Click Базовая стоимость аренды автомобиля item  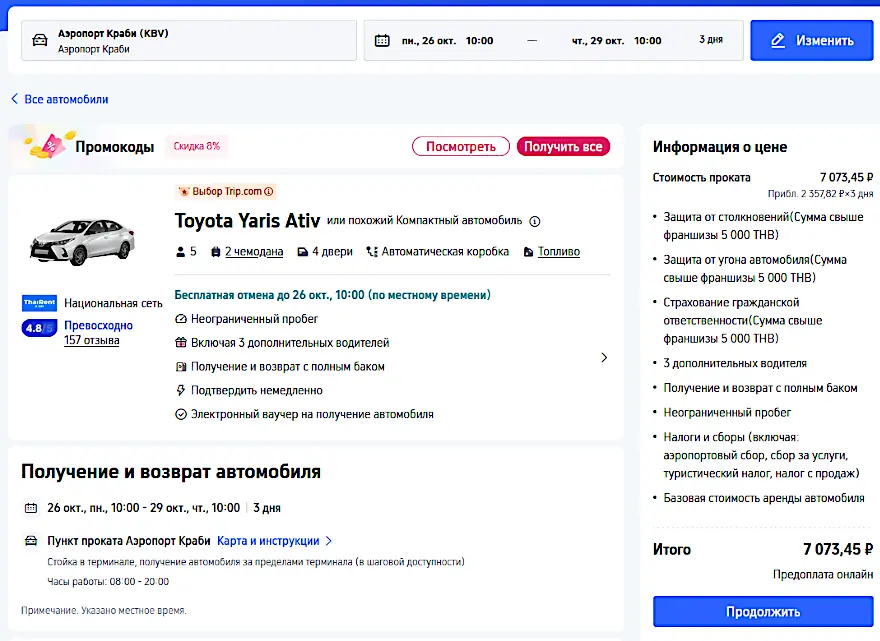tap(764, 498)
